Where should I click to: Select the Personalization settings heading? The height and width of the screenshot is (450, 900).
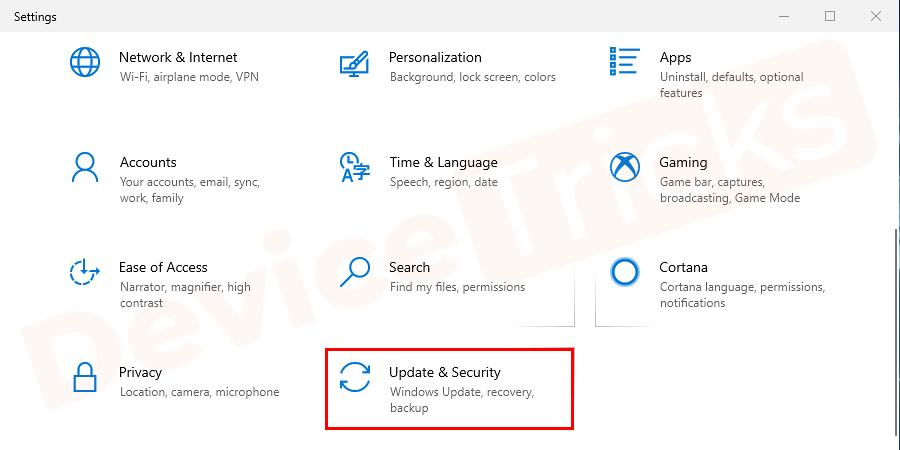click(435, 57)
